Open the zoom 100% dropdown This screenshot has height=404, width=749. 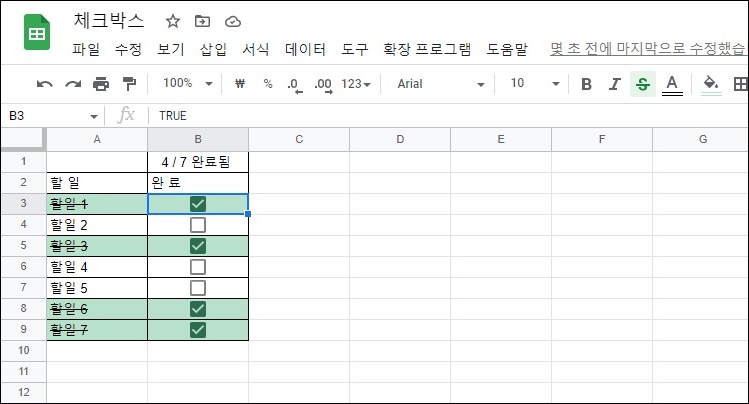187,84
